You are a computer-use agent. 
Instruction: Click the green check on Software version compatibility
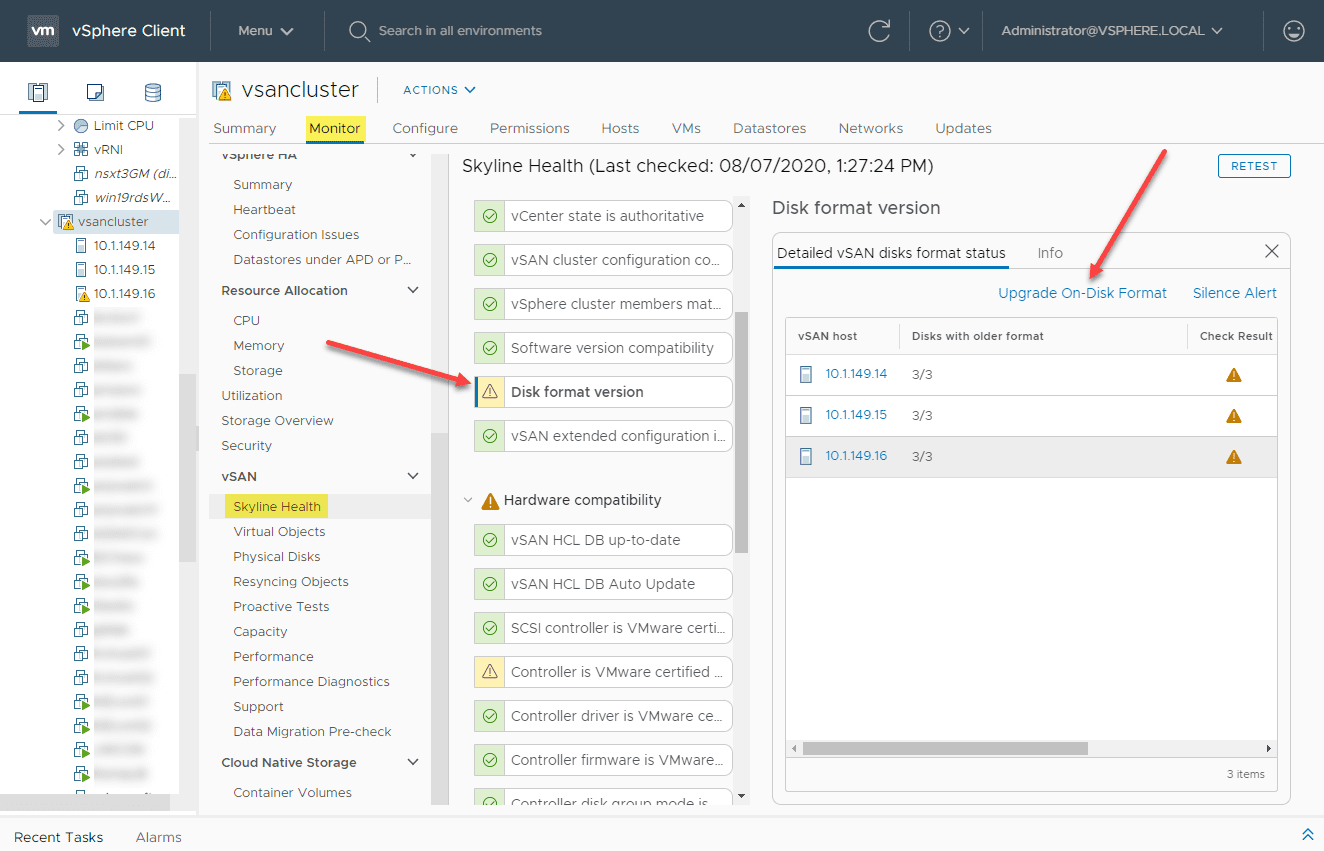(x=489, y=348)
